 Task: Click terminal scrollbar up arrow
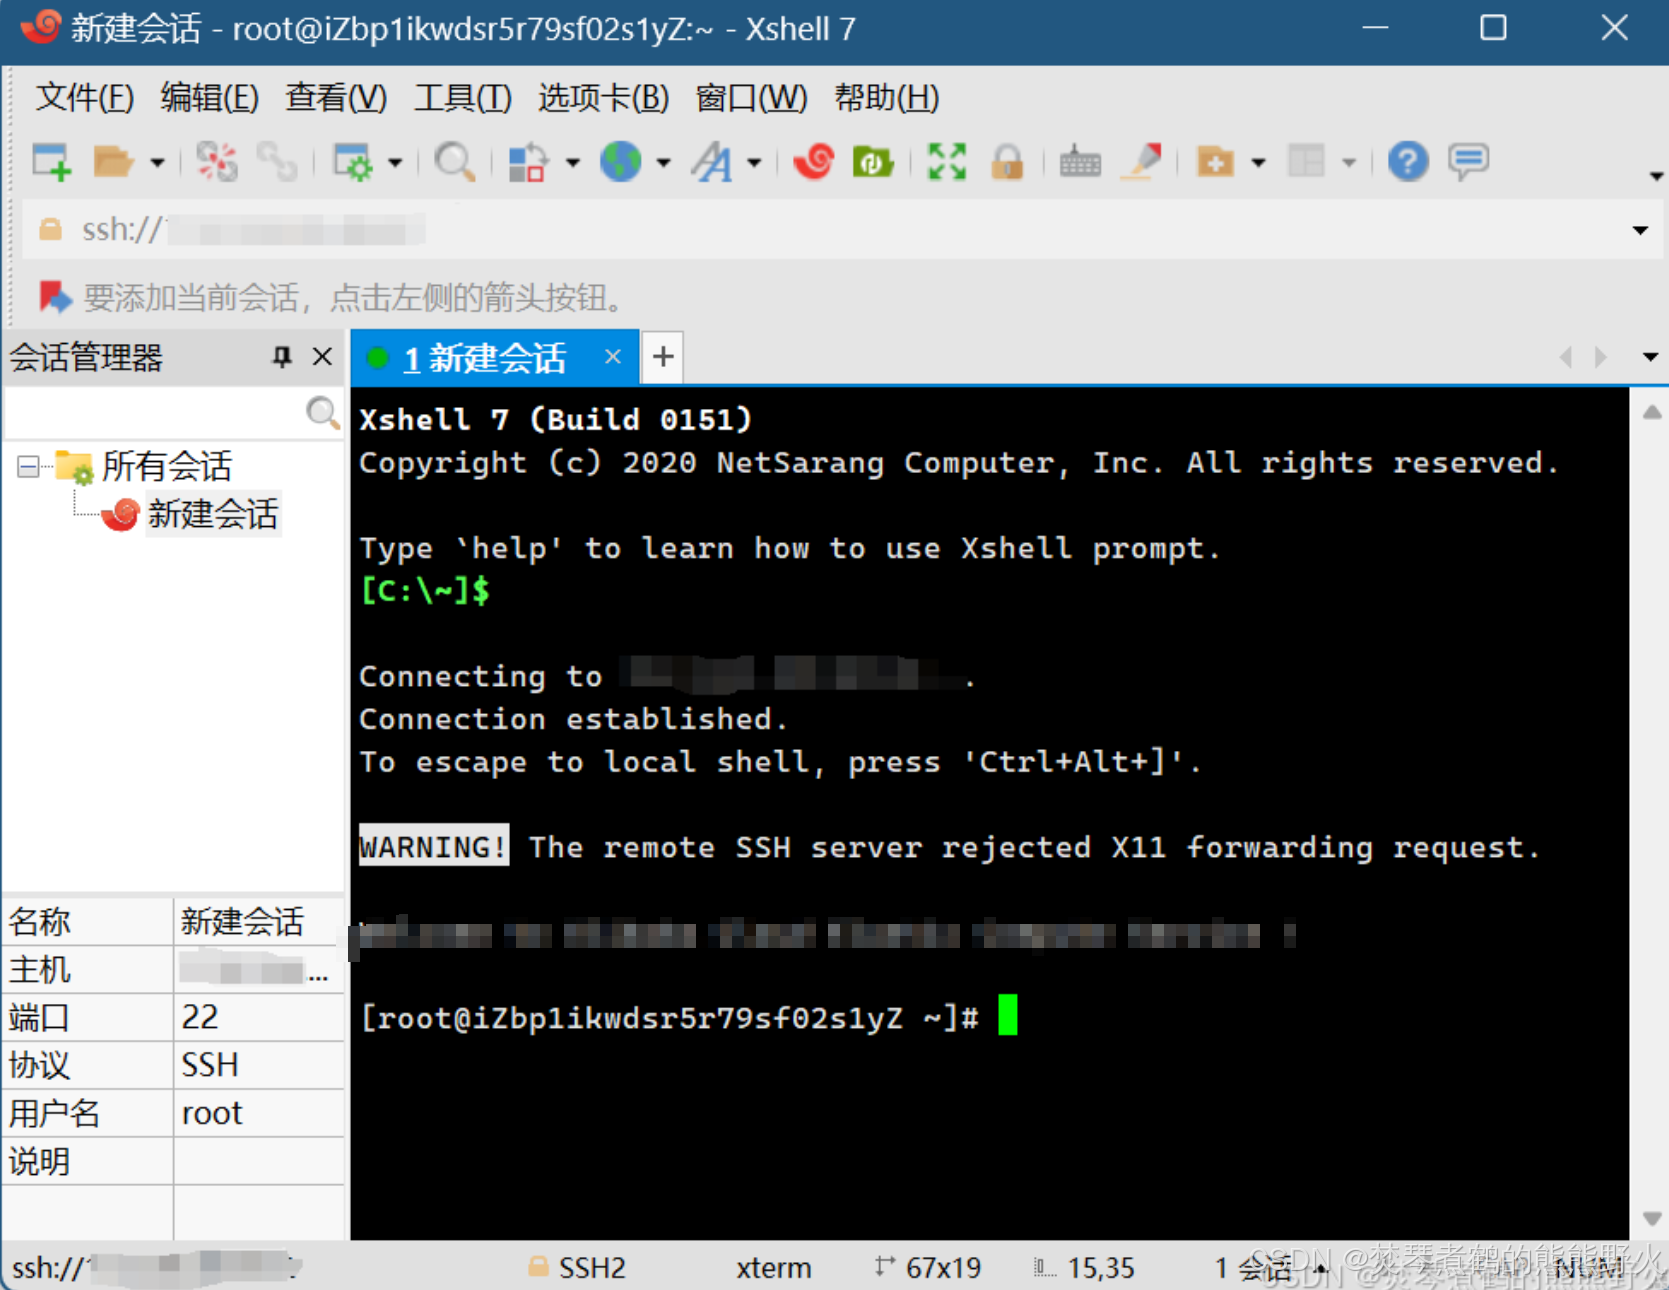pos(1652,412)
